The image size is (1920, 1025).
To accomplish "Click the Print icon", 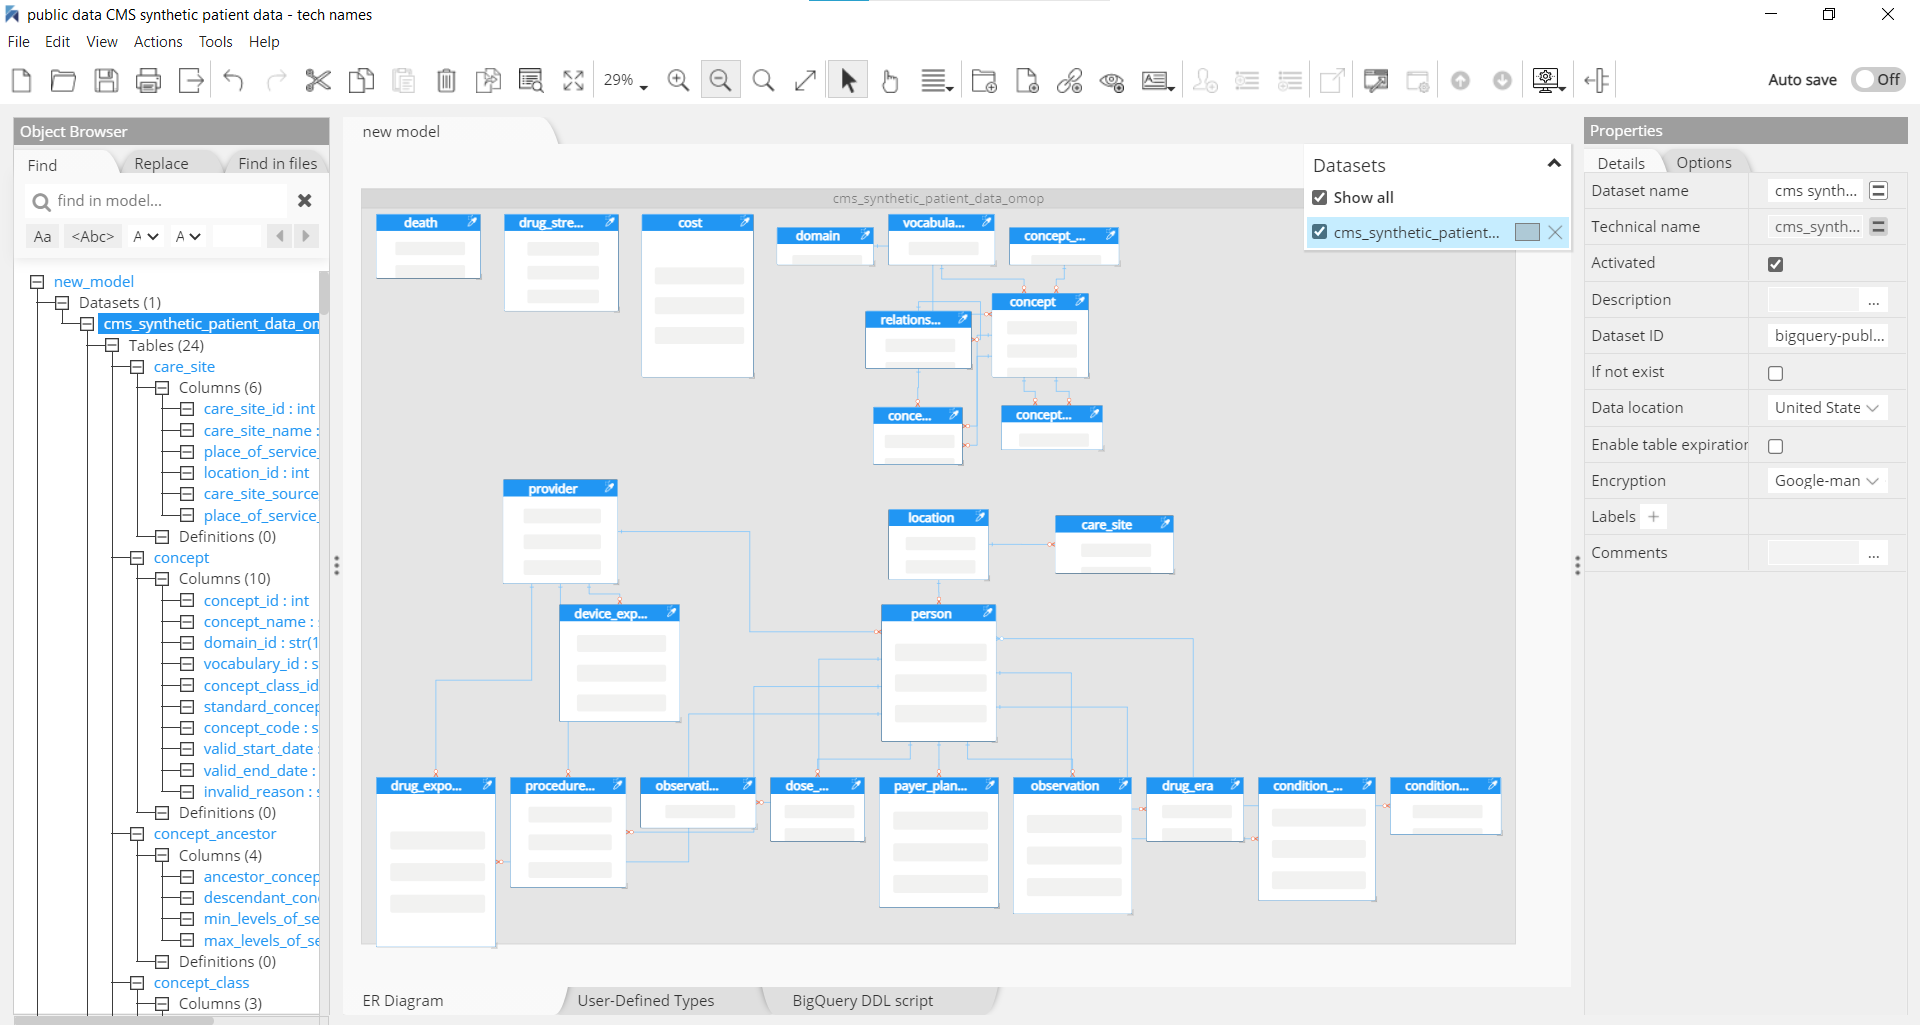I will point(148,80).
